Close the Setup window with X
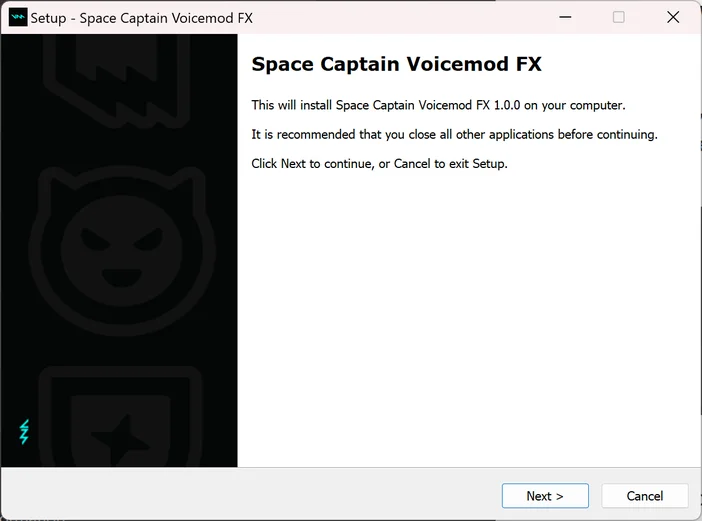Image resolution: width=702 pixels, height=521 pixels. pos(673,17)
